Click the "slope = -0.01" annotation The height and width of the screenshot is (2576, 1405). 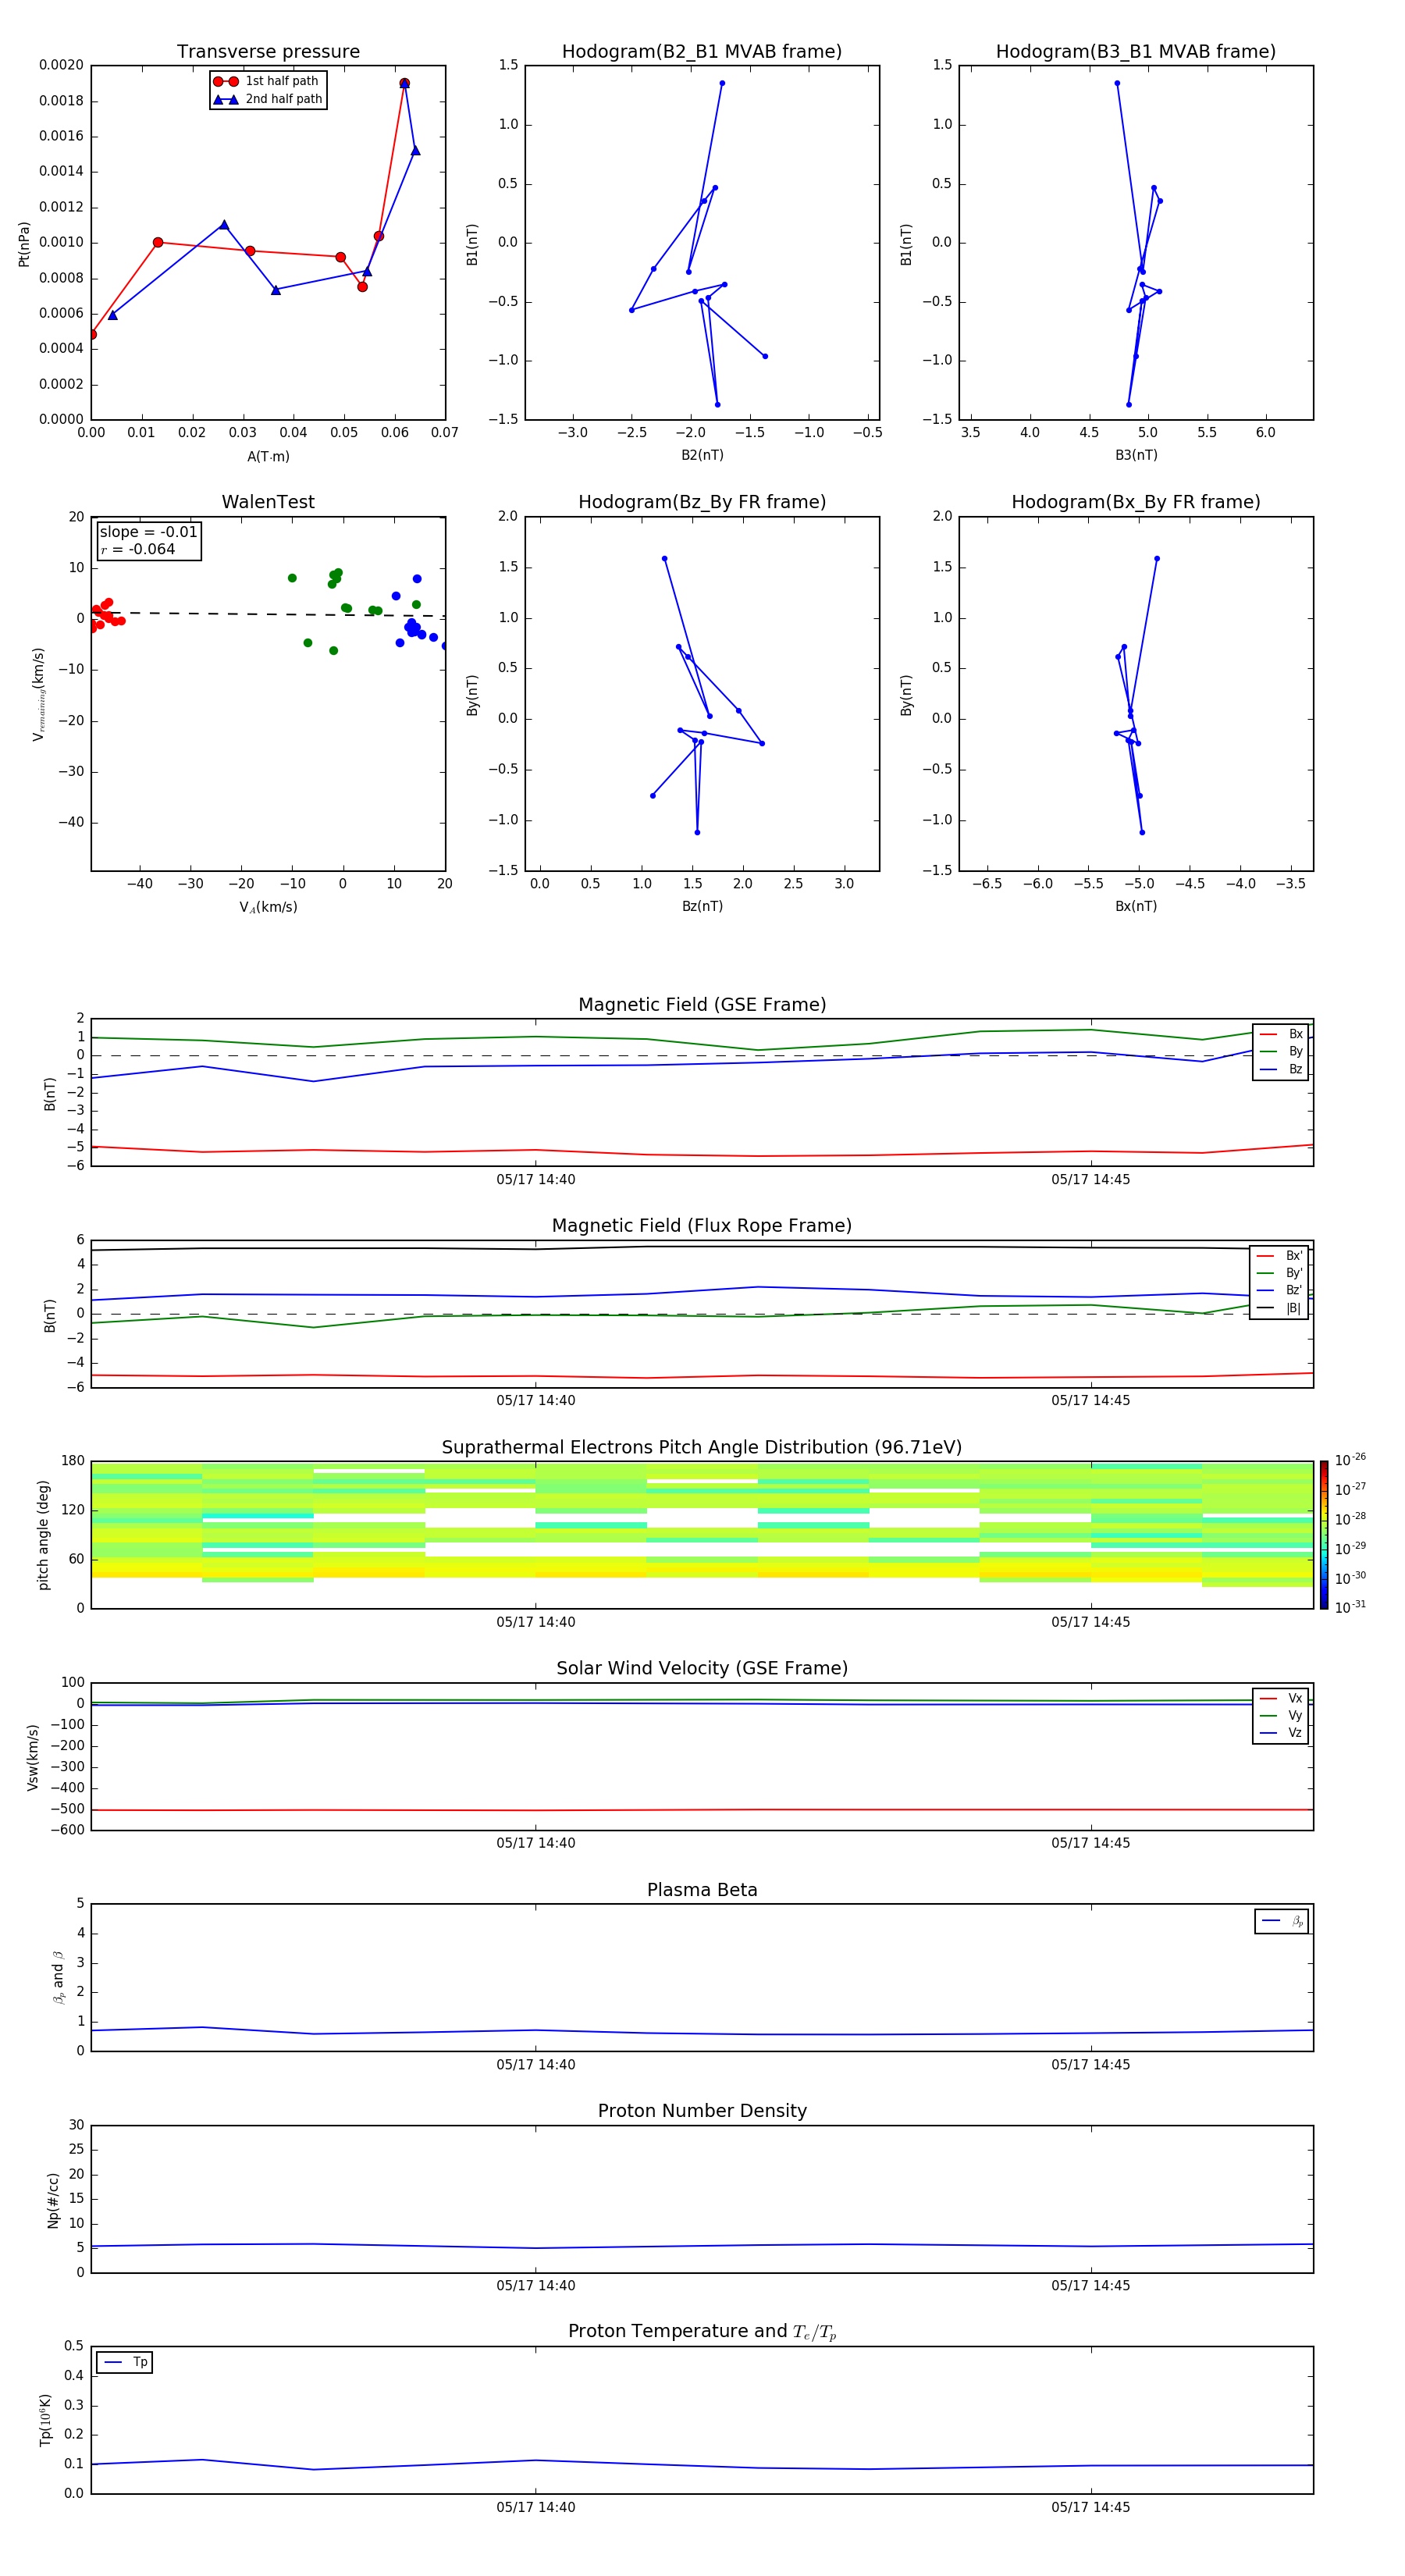148,532
